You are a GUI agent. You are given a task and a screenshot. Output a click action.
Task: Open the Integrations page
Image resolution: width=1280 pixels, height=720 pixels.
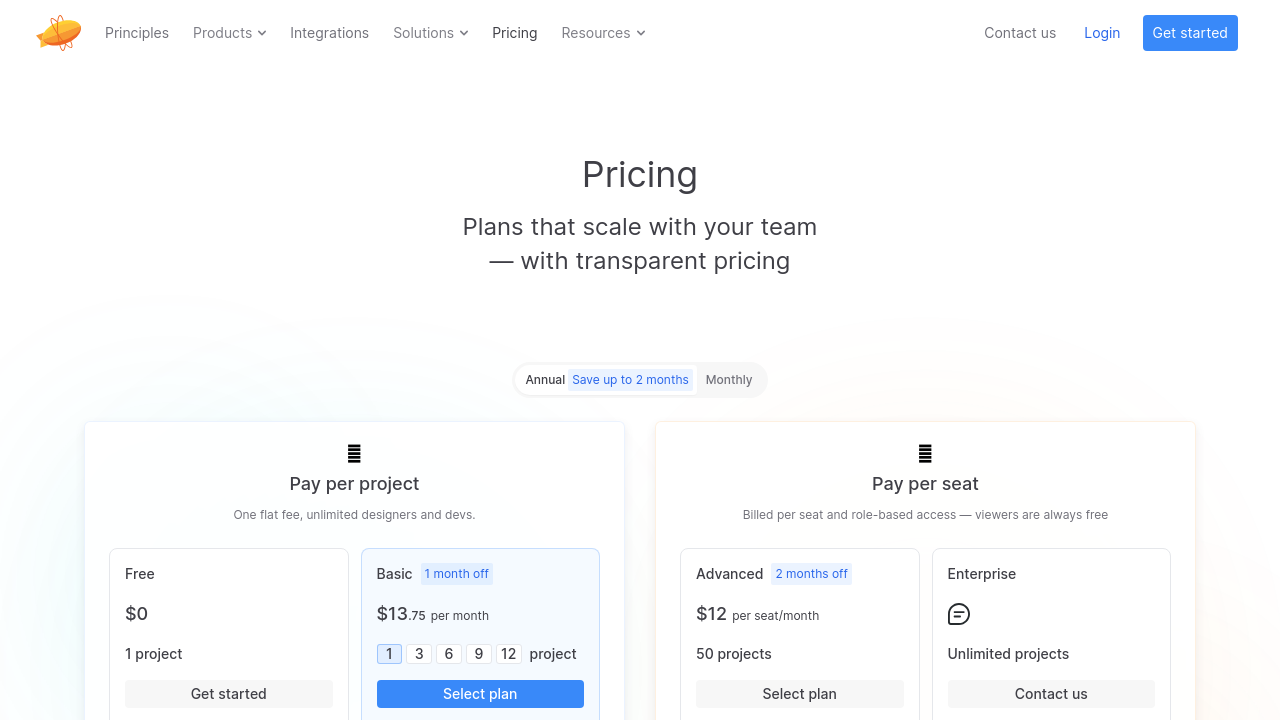[x=329, y=33]
